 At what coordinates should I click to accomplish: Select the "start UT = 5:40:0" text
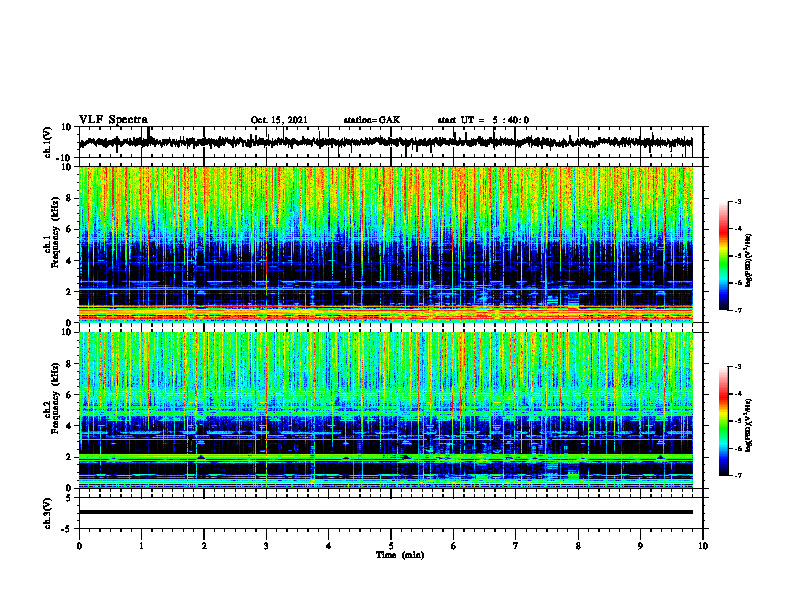pos(483,120)
